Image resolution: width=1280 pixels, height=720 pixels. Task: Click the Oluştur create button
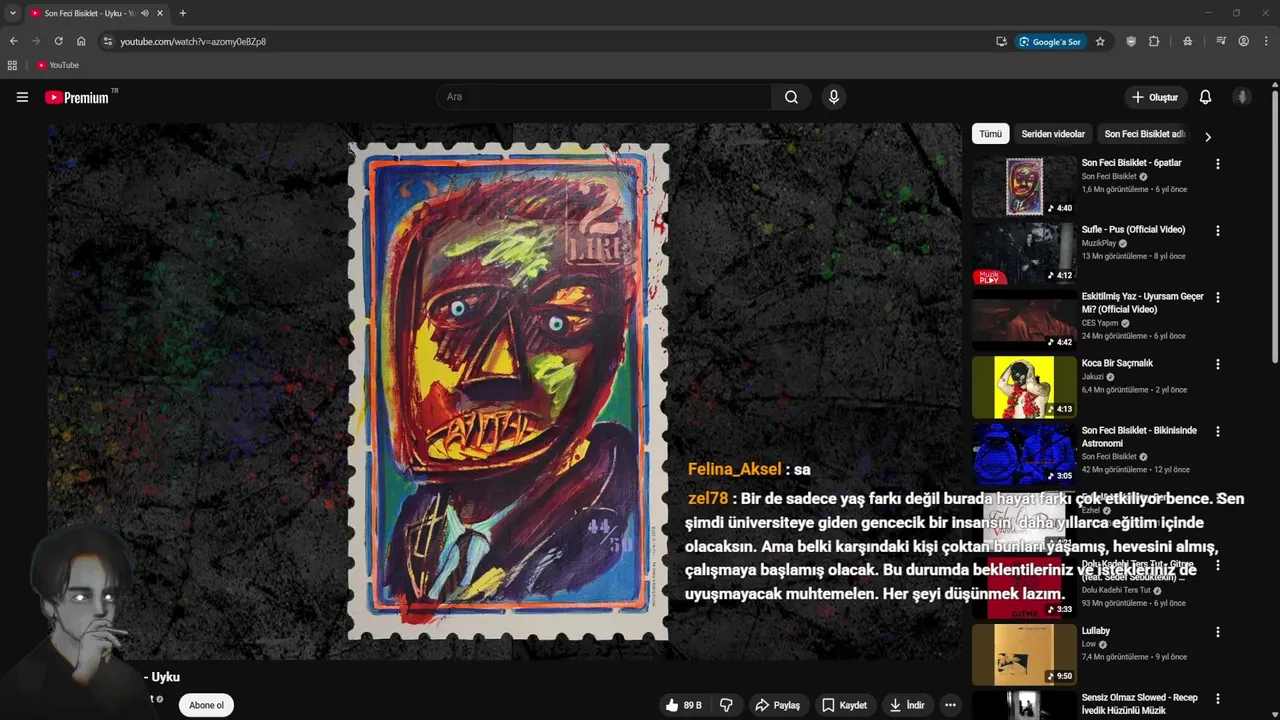pyautogui.click(x=1154, y=97)
